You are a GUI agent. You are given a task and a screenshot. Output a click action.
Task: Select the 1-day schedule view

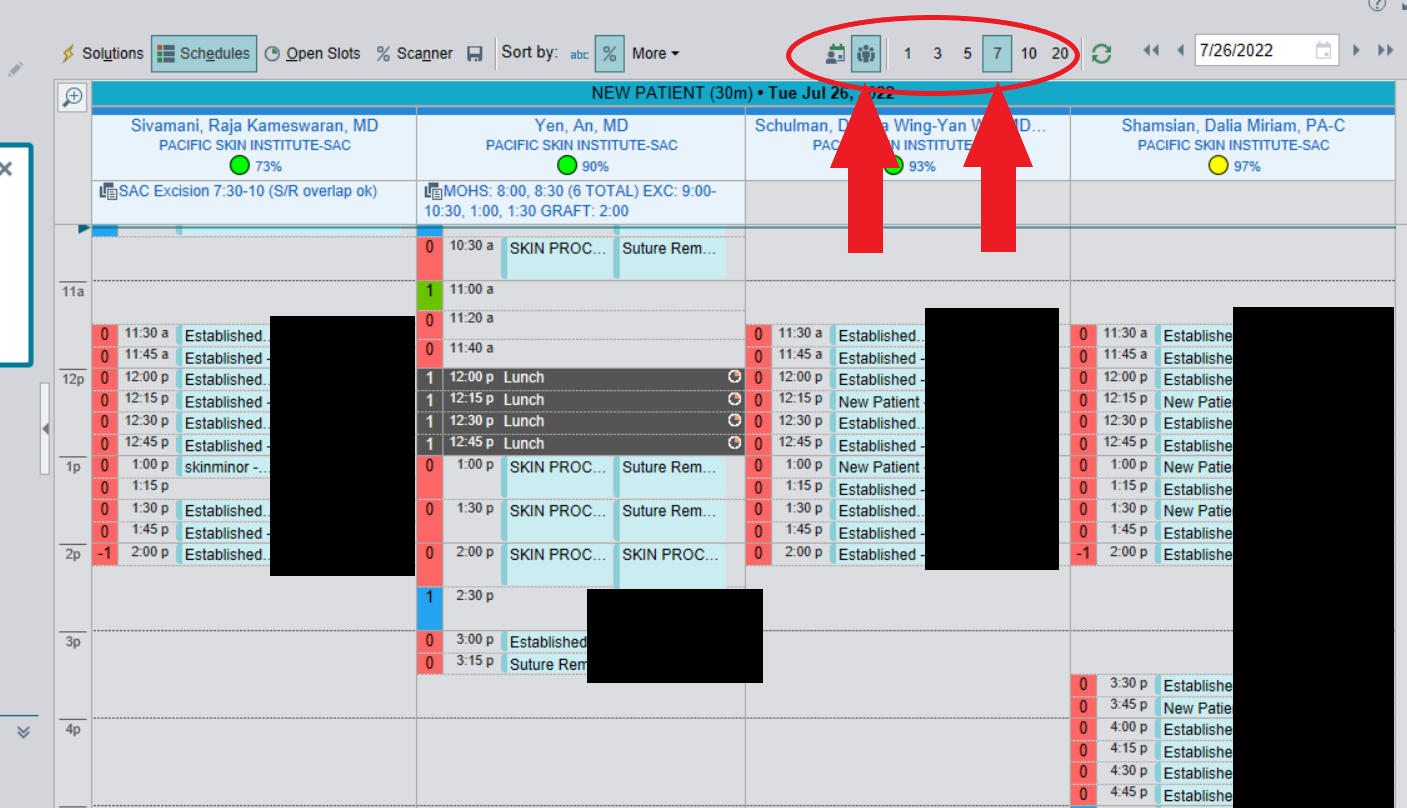click(x=907, y=53)
